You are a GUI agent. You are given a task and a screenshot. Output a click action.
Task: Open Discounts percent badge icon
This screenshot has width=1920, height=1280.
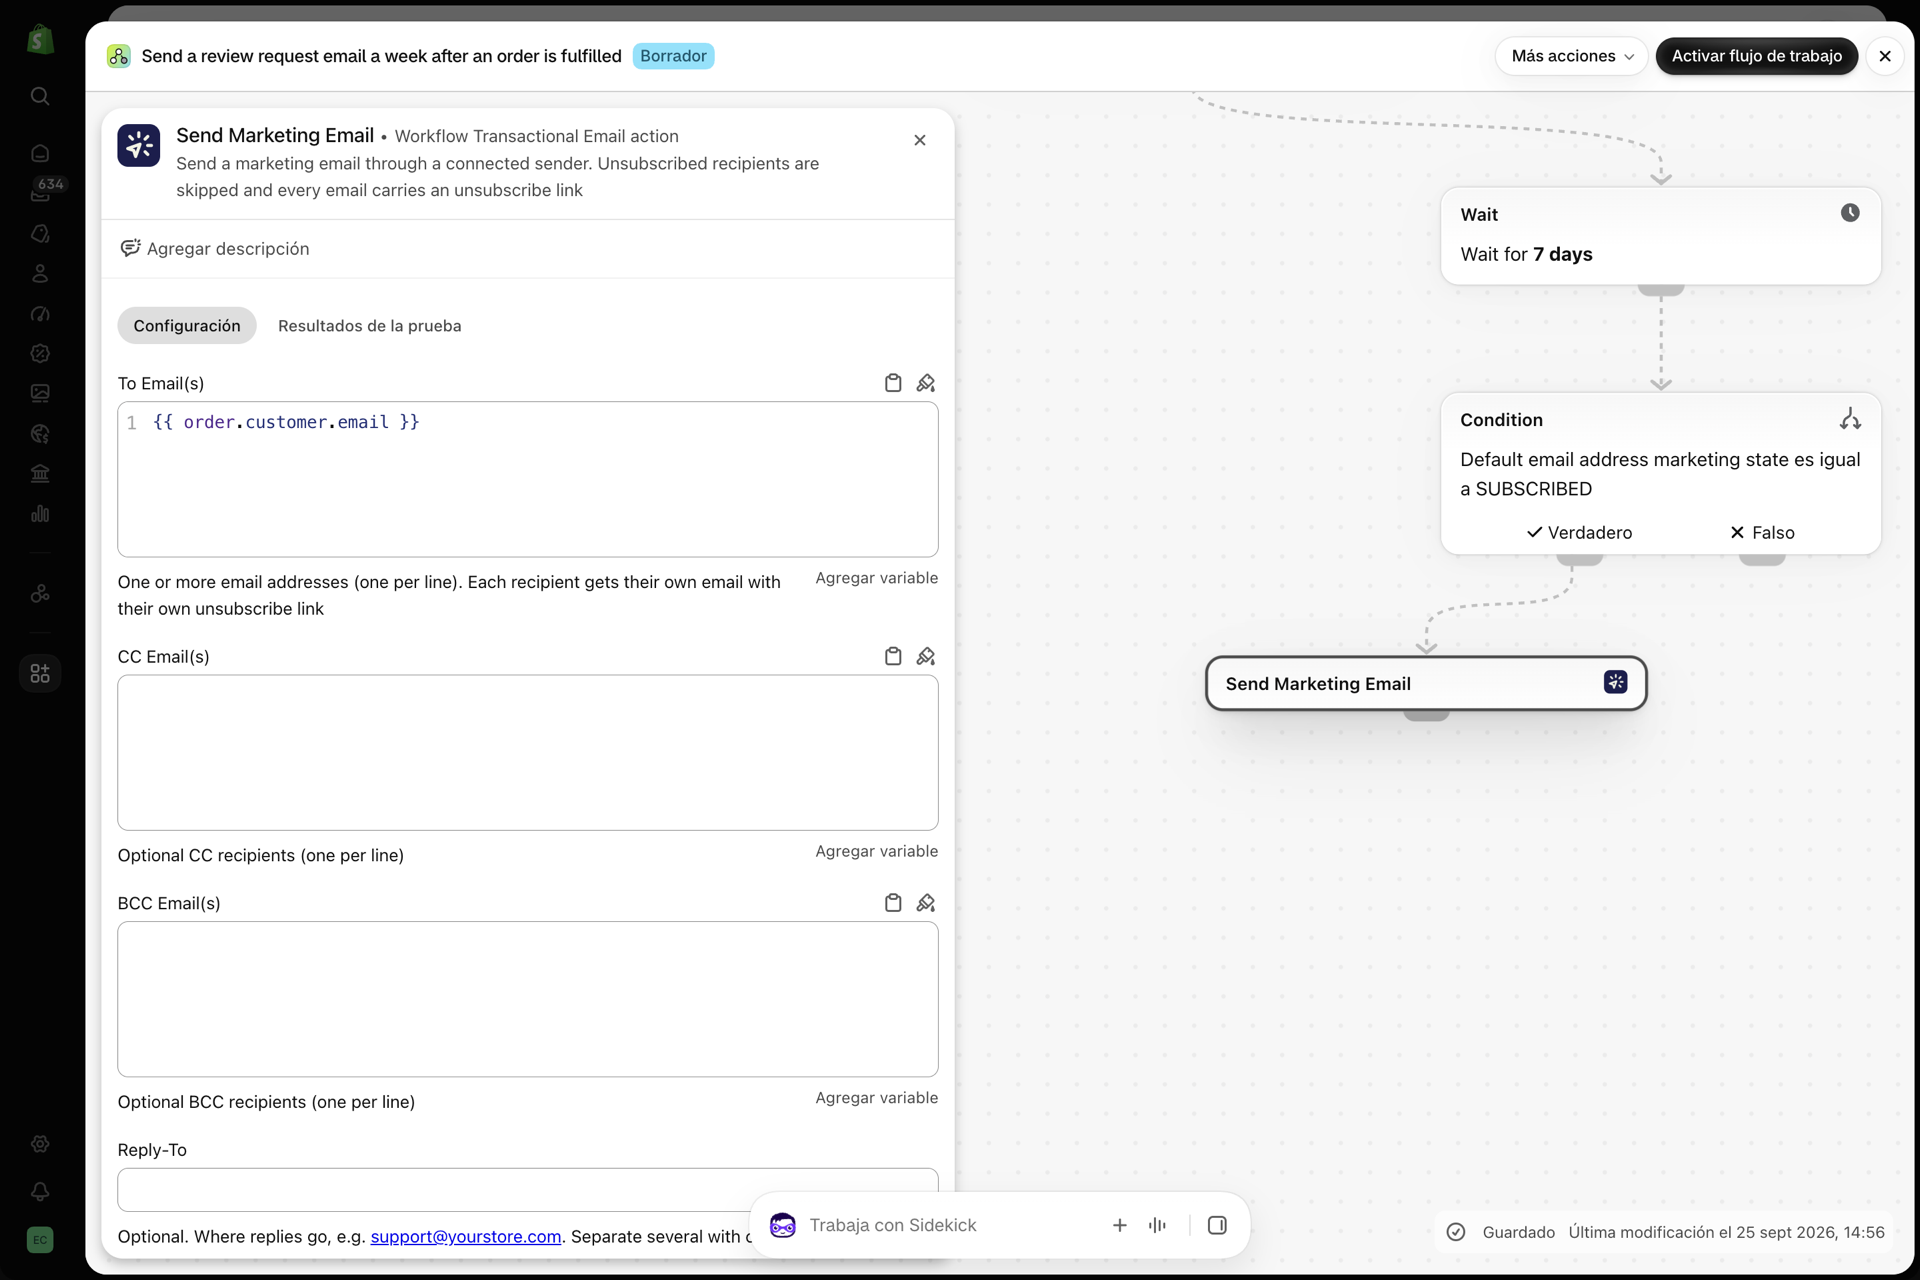click(40, 353)
